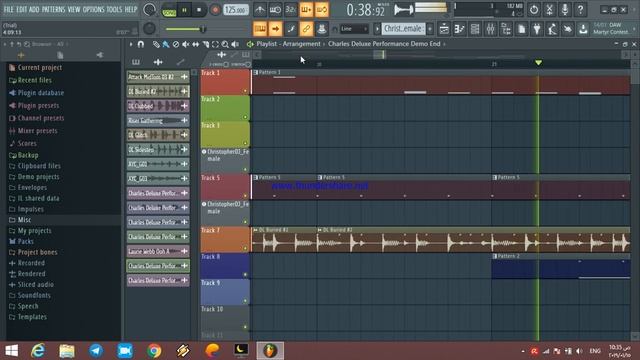Image resolution: width=640 pixels, height=360 pixels.
Task: Open Chrome from the Windows taskbar
Action: coord(154,351)
